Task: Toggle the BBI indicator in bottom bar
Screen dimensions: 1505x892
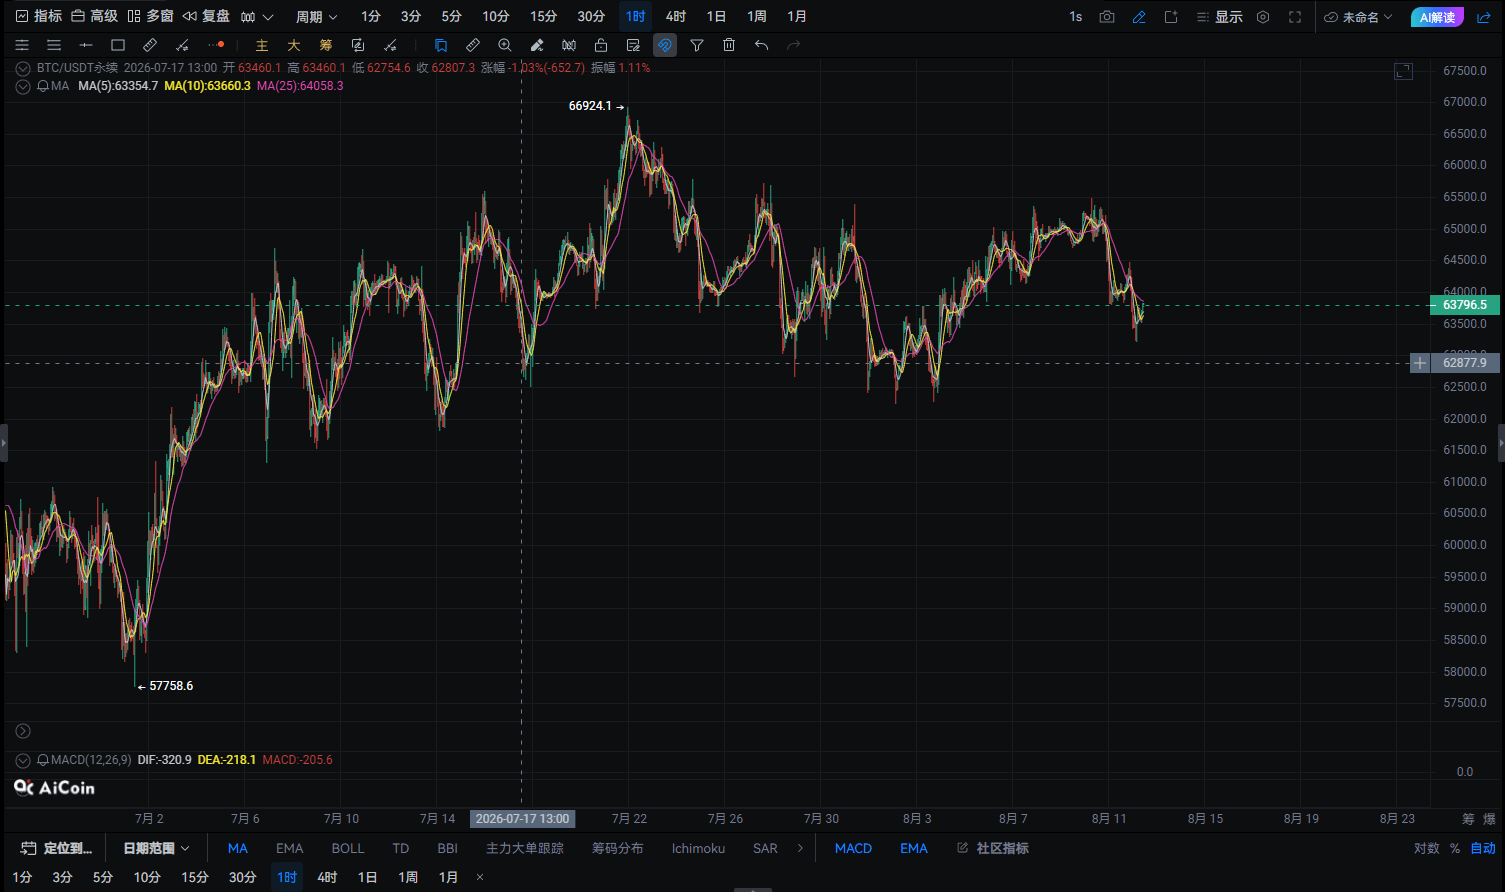Action: click(448, 848)
